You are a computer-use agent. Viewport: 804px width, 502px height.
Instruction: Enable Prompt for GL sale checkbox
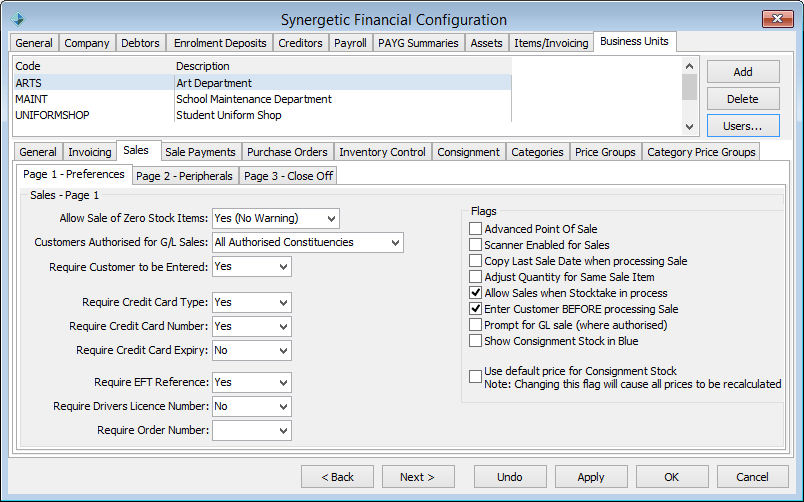(x=475, y=325)
